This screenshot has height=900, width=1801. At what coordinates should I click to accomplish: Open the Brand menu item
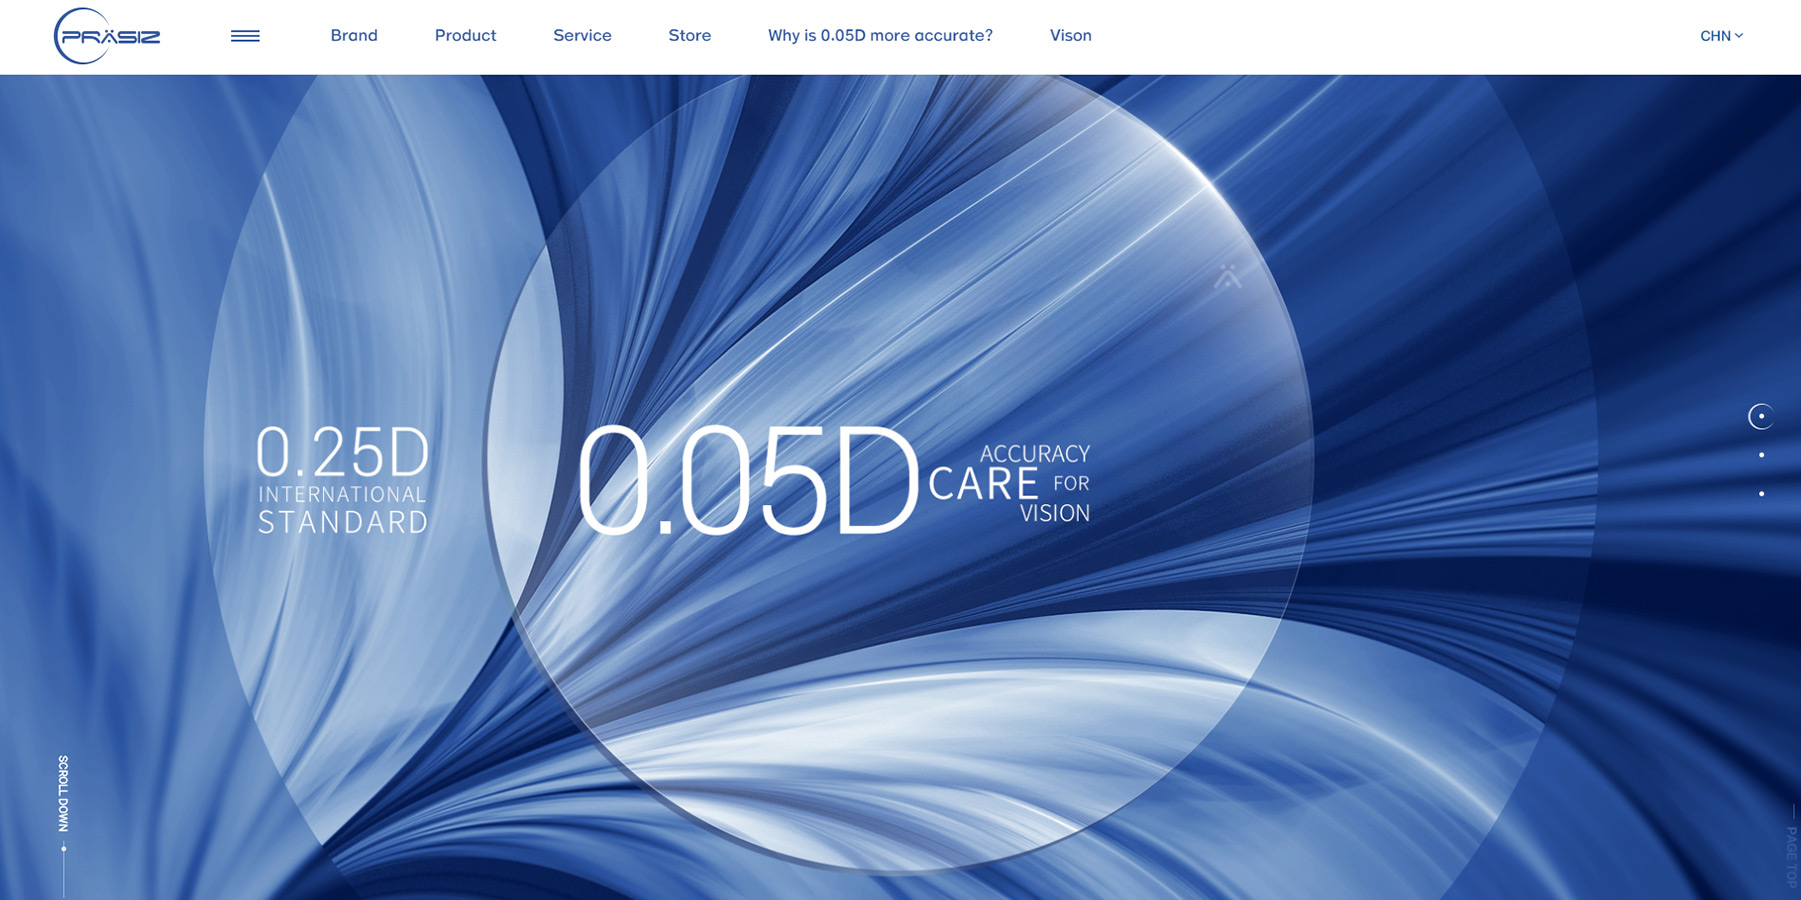click(354, 36)
